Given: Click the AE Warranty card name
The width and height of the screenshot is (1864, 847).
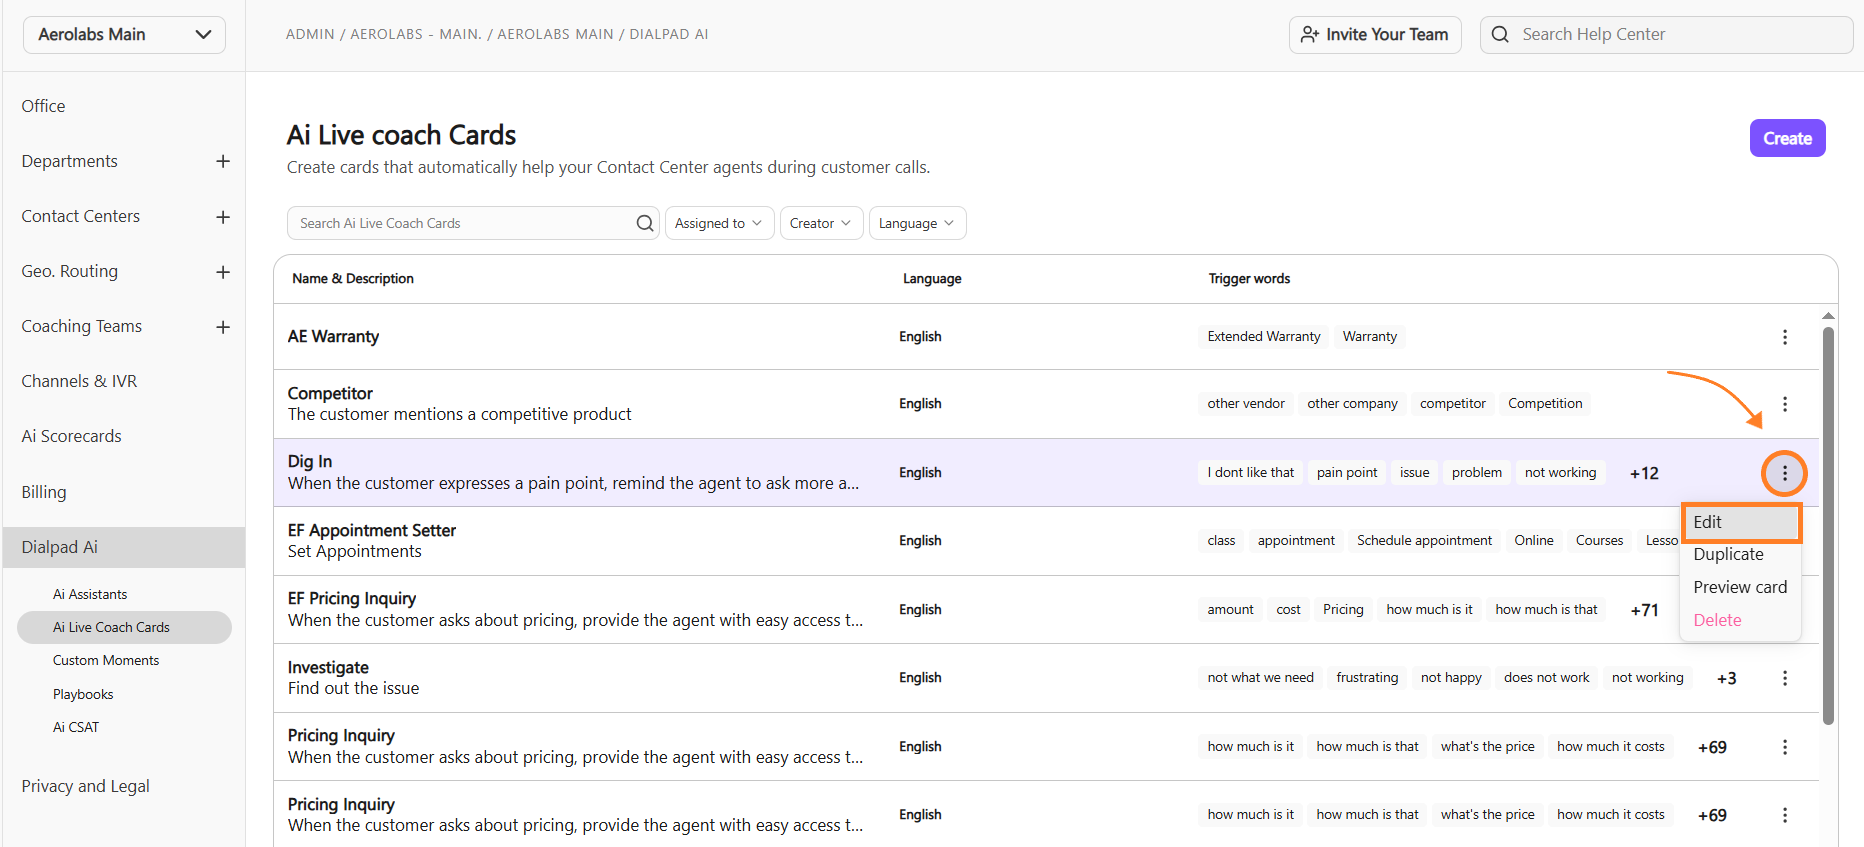Looking at the screenshot, I should click(x=333, y=337).
